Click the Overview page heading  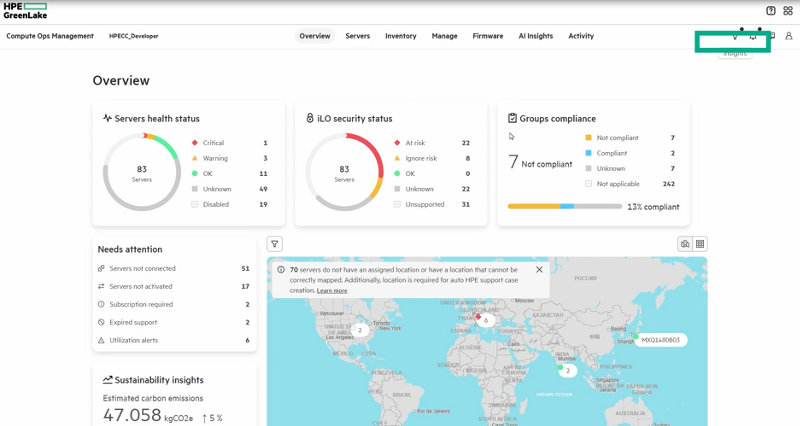(121, 81)
